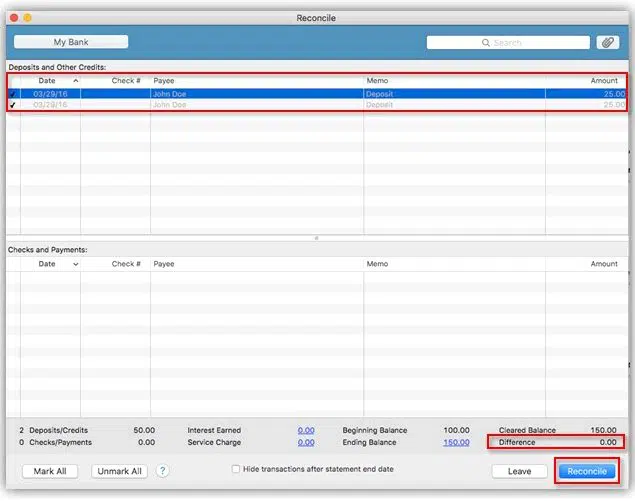Viewport: 635px width, 501px height.
Task: Click Payments Payee column header
Action: pos(257,264)
